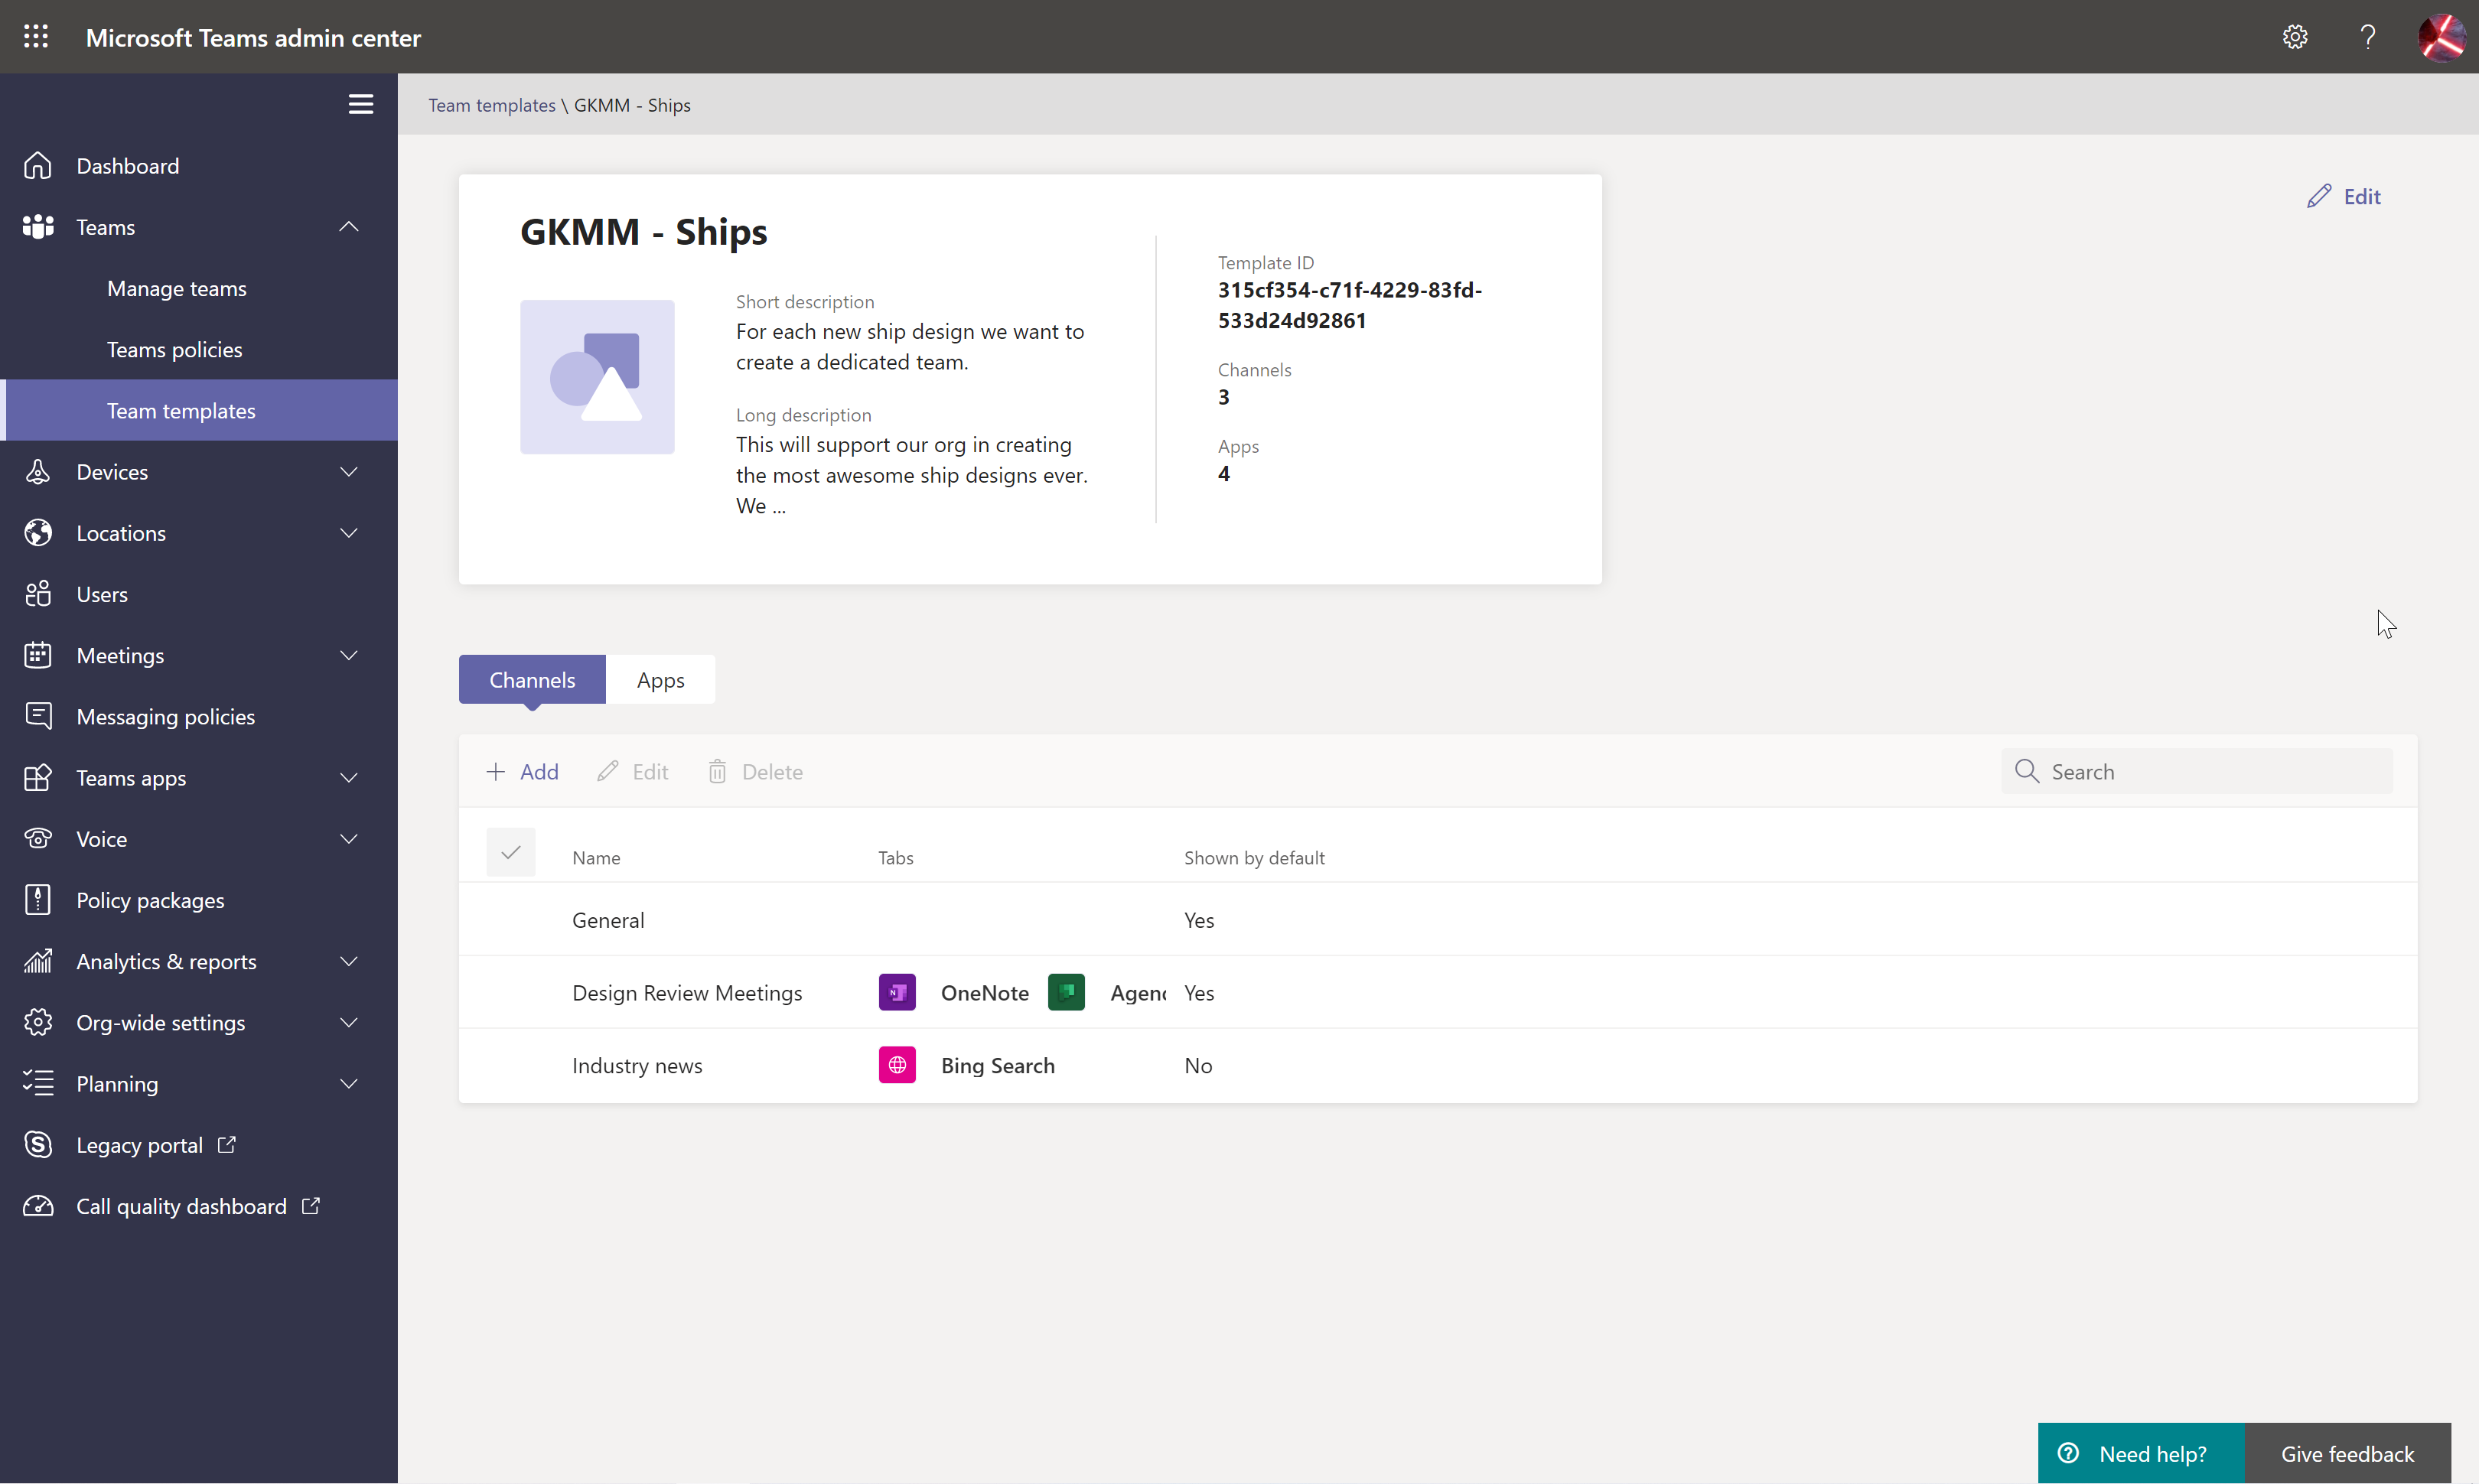Click the Need help? button

pyautogui.click(x=2141, y=1453)
